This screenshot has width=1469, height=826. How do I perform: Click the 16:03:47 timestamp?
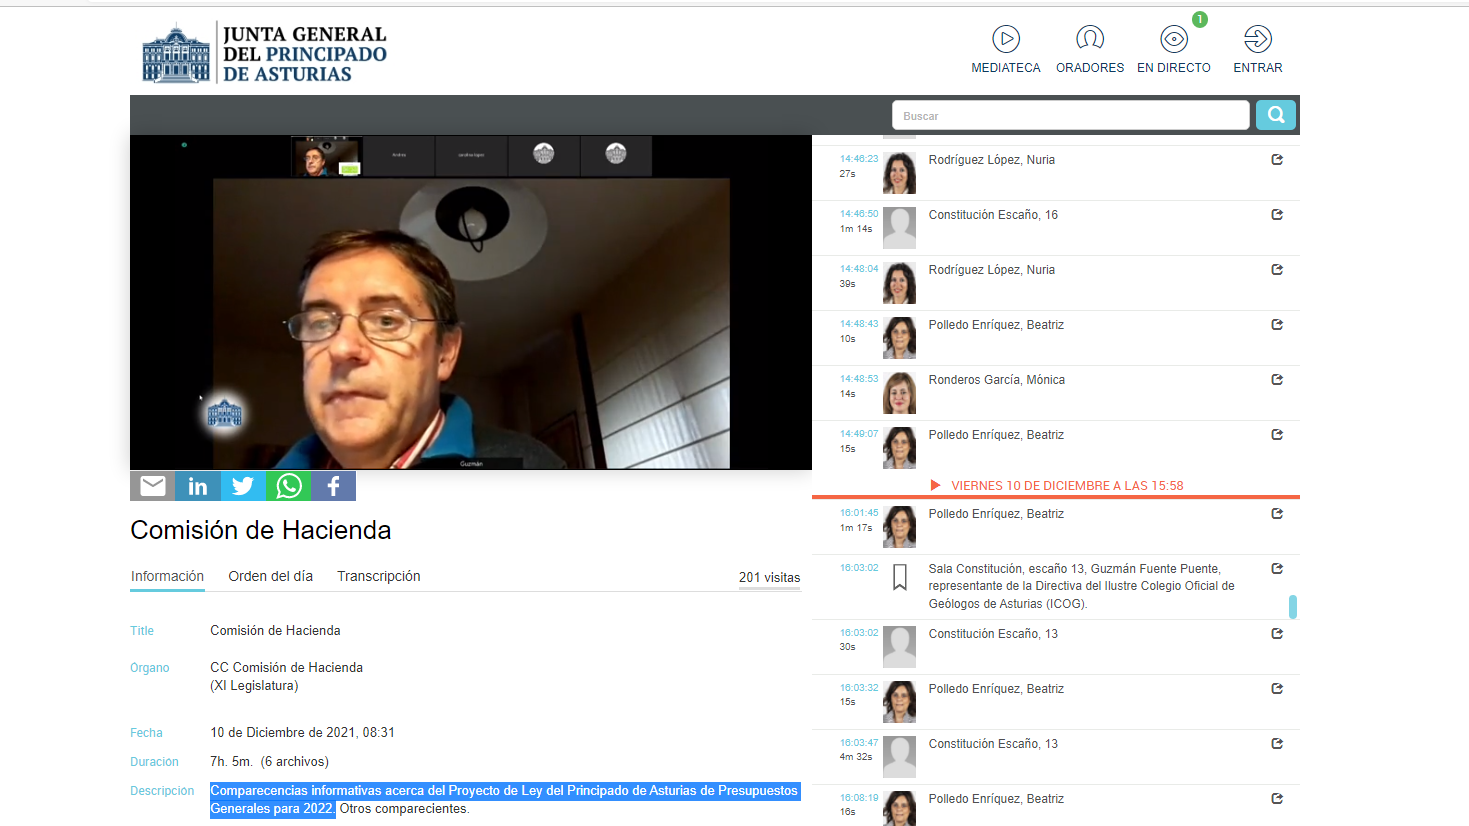(x=859, y=743)
